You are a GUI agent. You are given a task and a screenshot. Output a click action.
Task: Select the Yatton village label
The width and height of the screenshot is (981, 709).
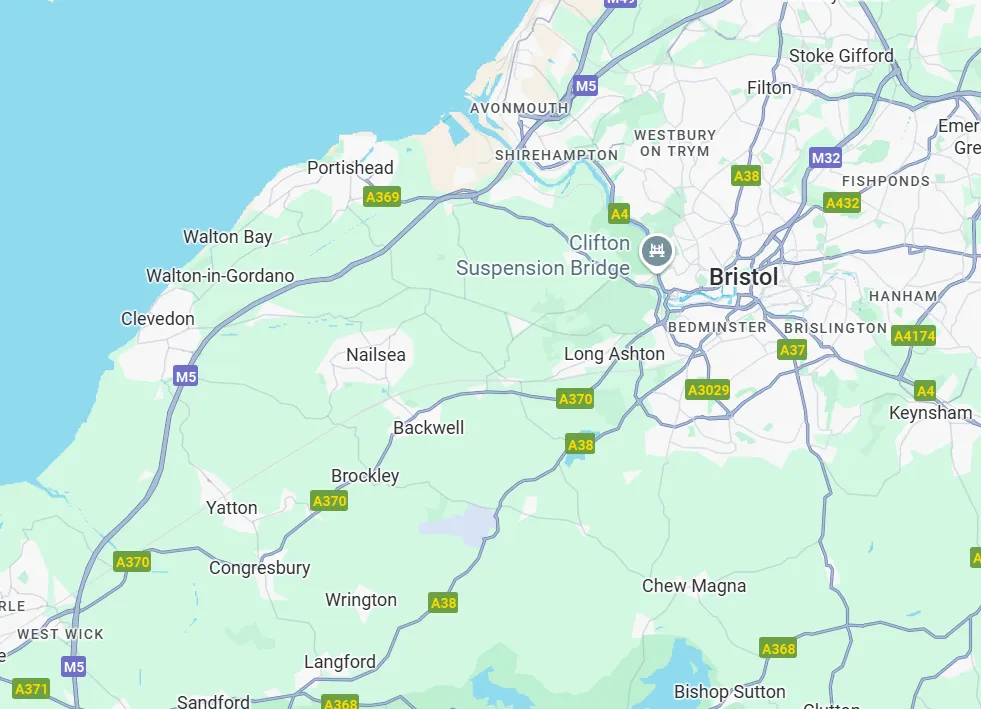[x=231, y=508]
